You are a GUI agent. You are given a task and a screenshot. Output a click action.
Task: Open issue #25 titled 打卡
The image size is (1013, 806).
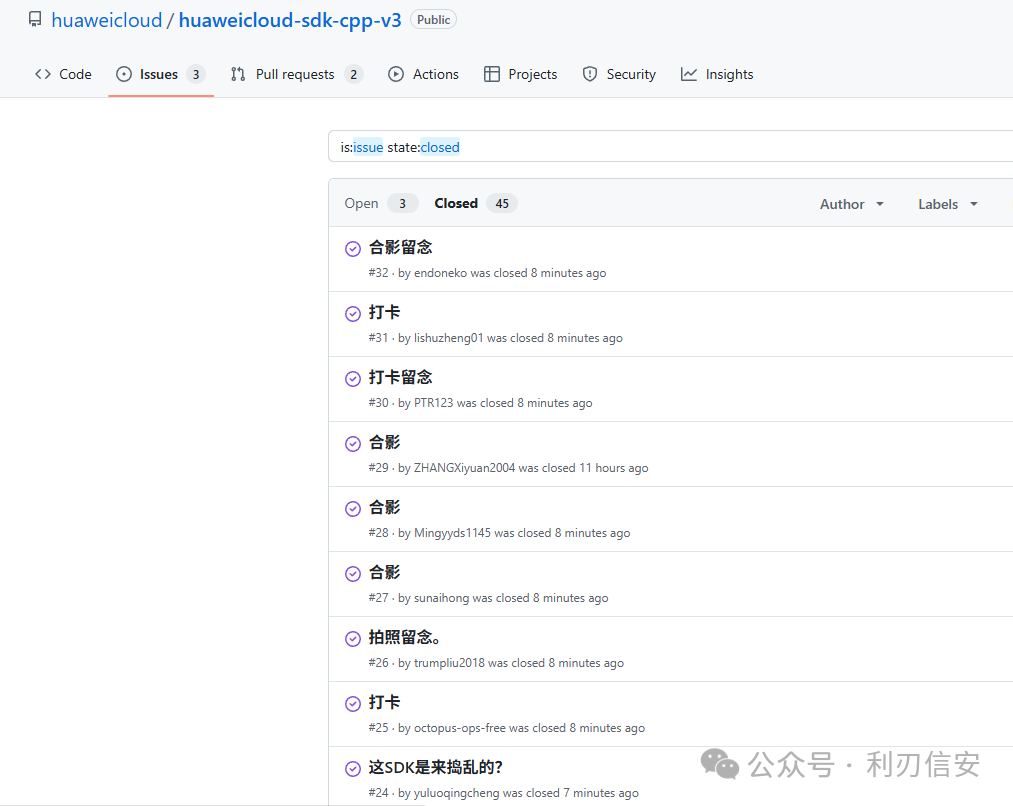point(384,702)
